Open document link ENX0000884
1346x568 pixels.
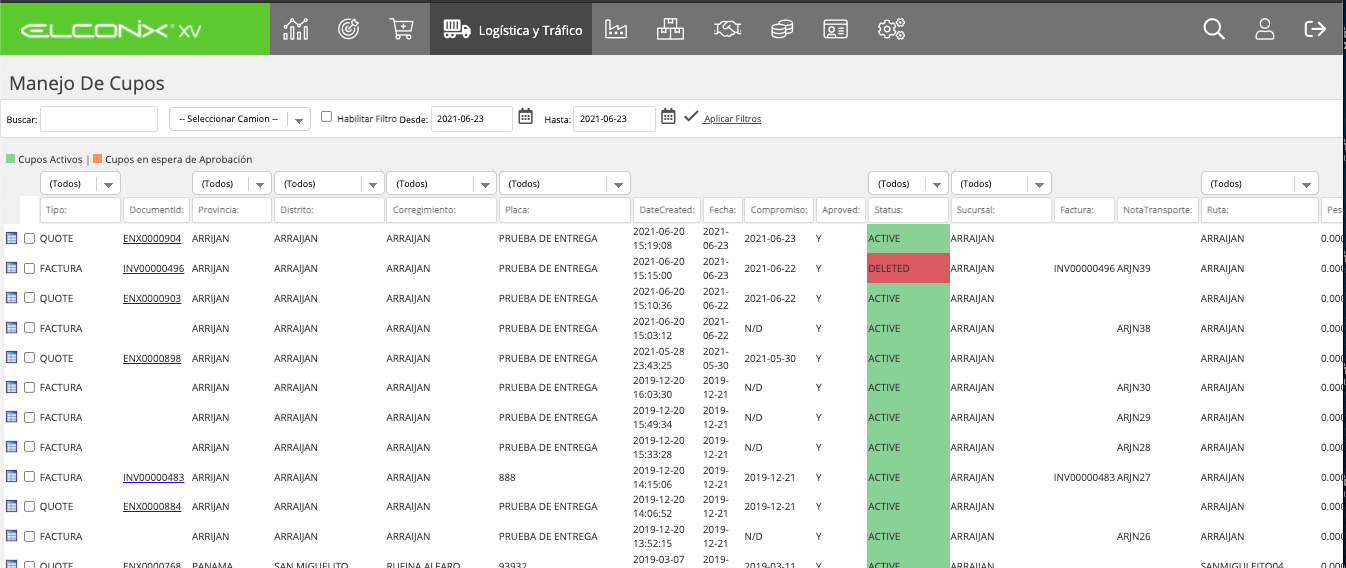152,506
